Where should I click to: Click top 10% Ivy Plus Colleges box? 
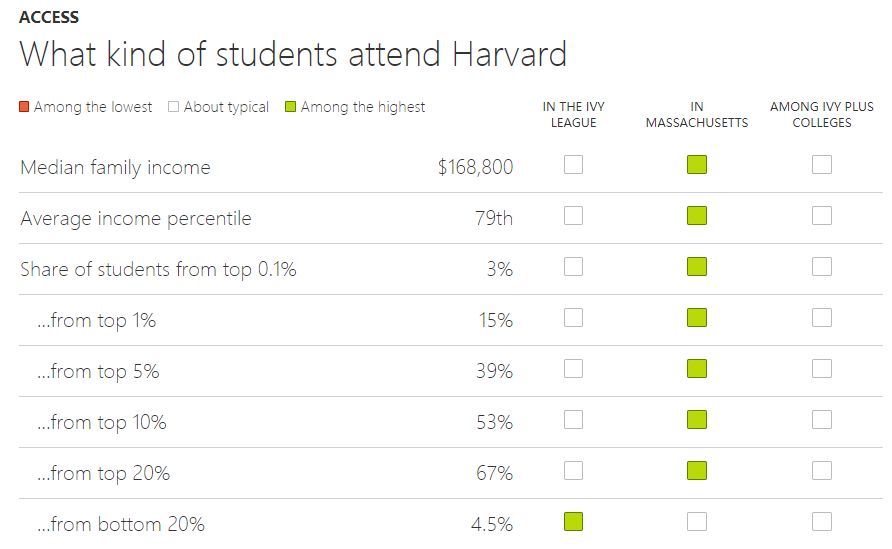point(822,419)
